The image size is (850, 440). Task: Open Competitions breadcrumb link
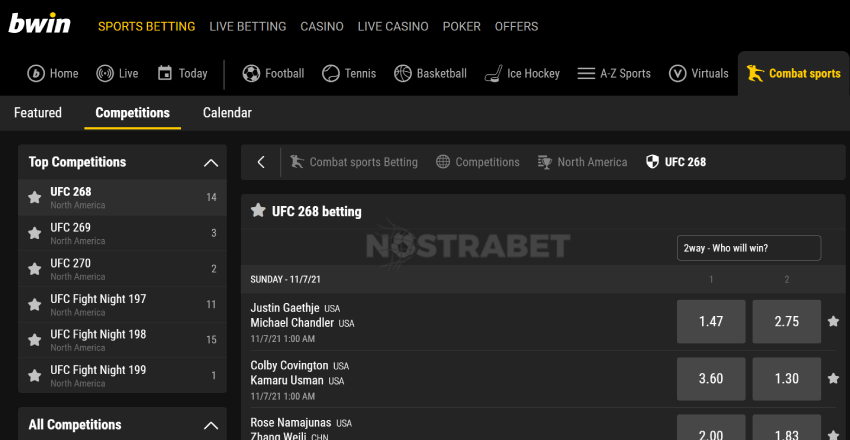(x=487, y=162)
